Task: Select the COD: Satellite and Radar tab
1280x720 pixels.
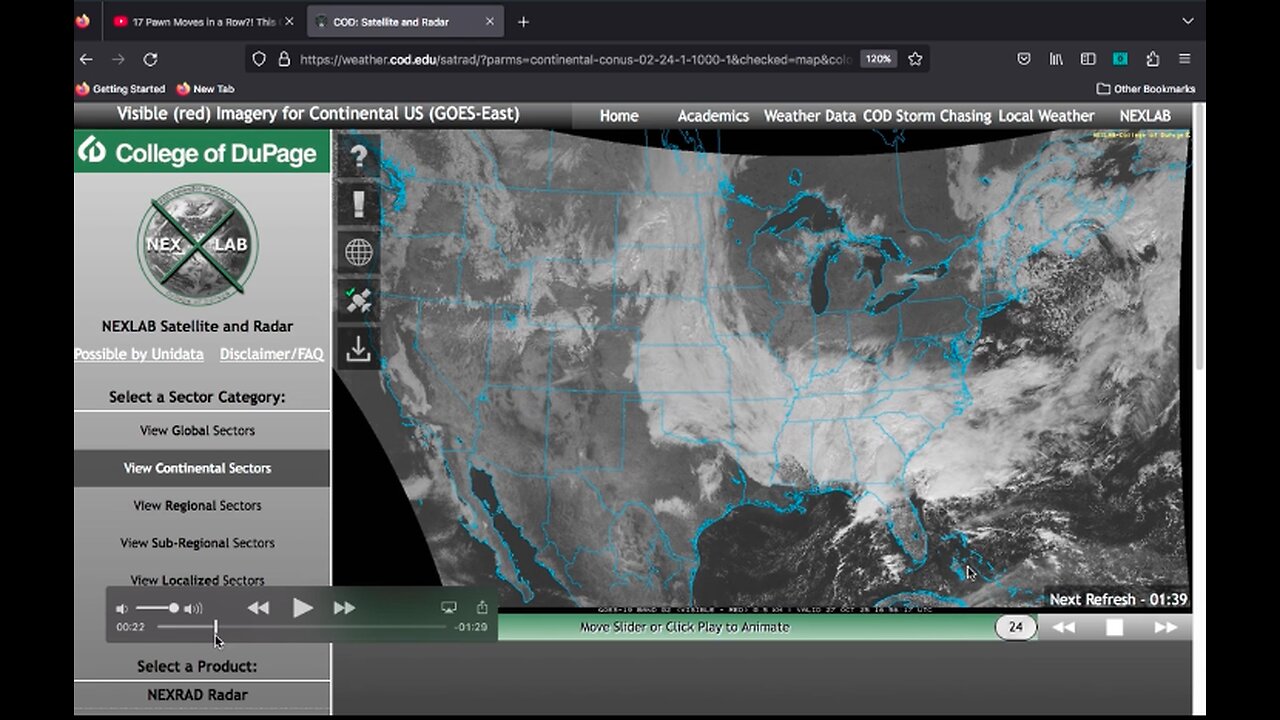Action: coord(406,21)
